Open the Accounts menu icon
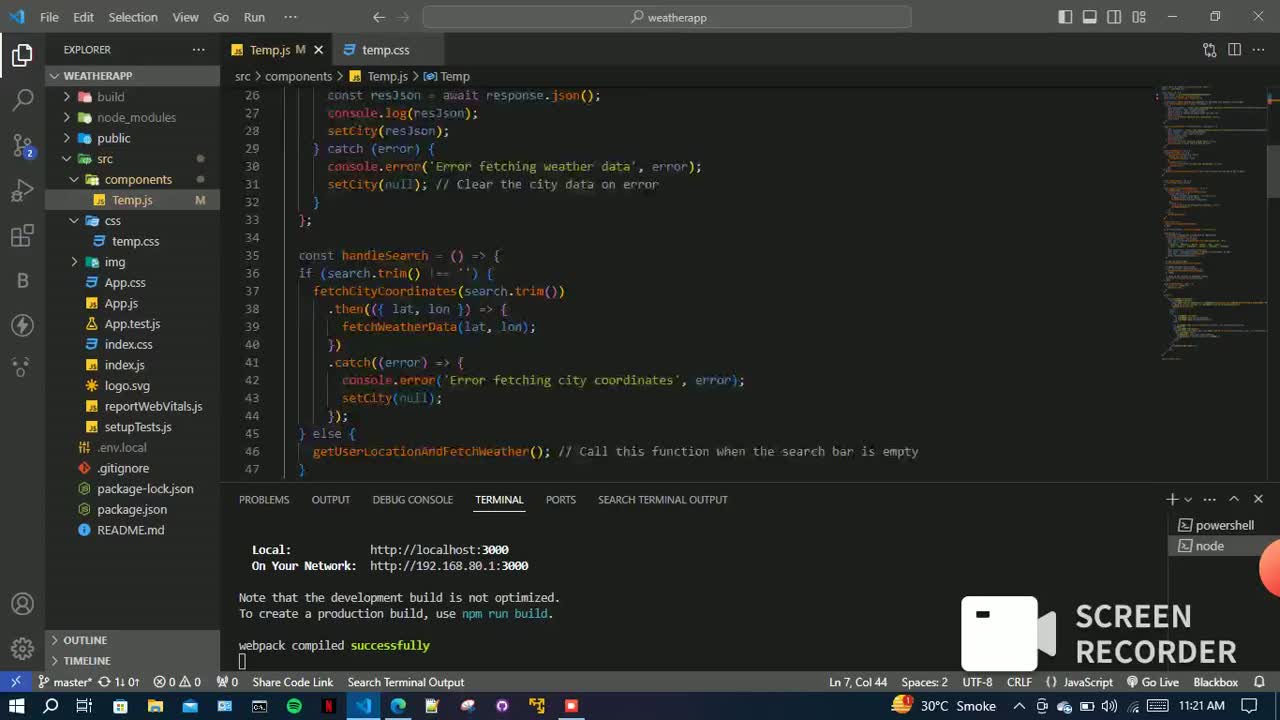This screenshot has width=1280, height=720. point(22,604)
